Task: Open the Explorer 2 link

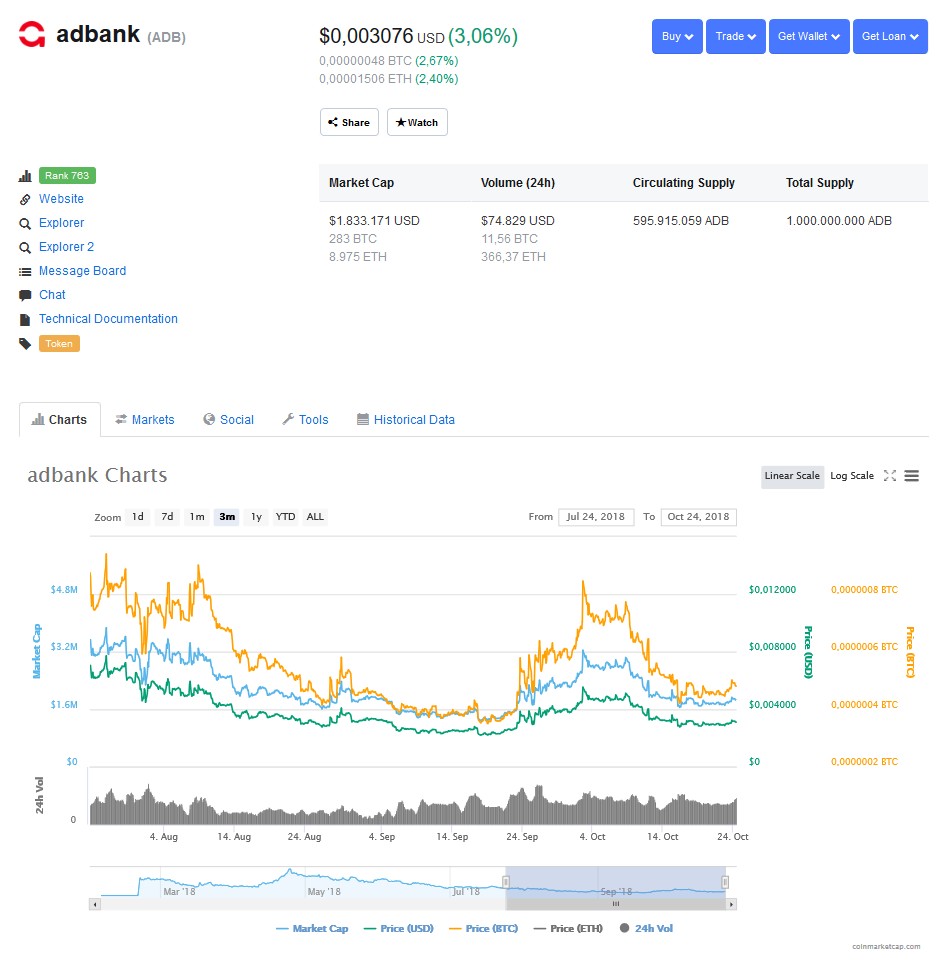Action: coord(66,247)
